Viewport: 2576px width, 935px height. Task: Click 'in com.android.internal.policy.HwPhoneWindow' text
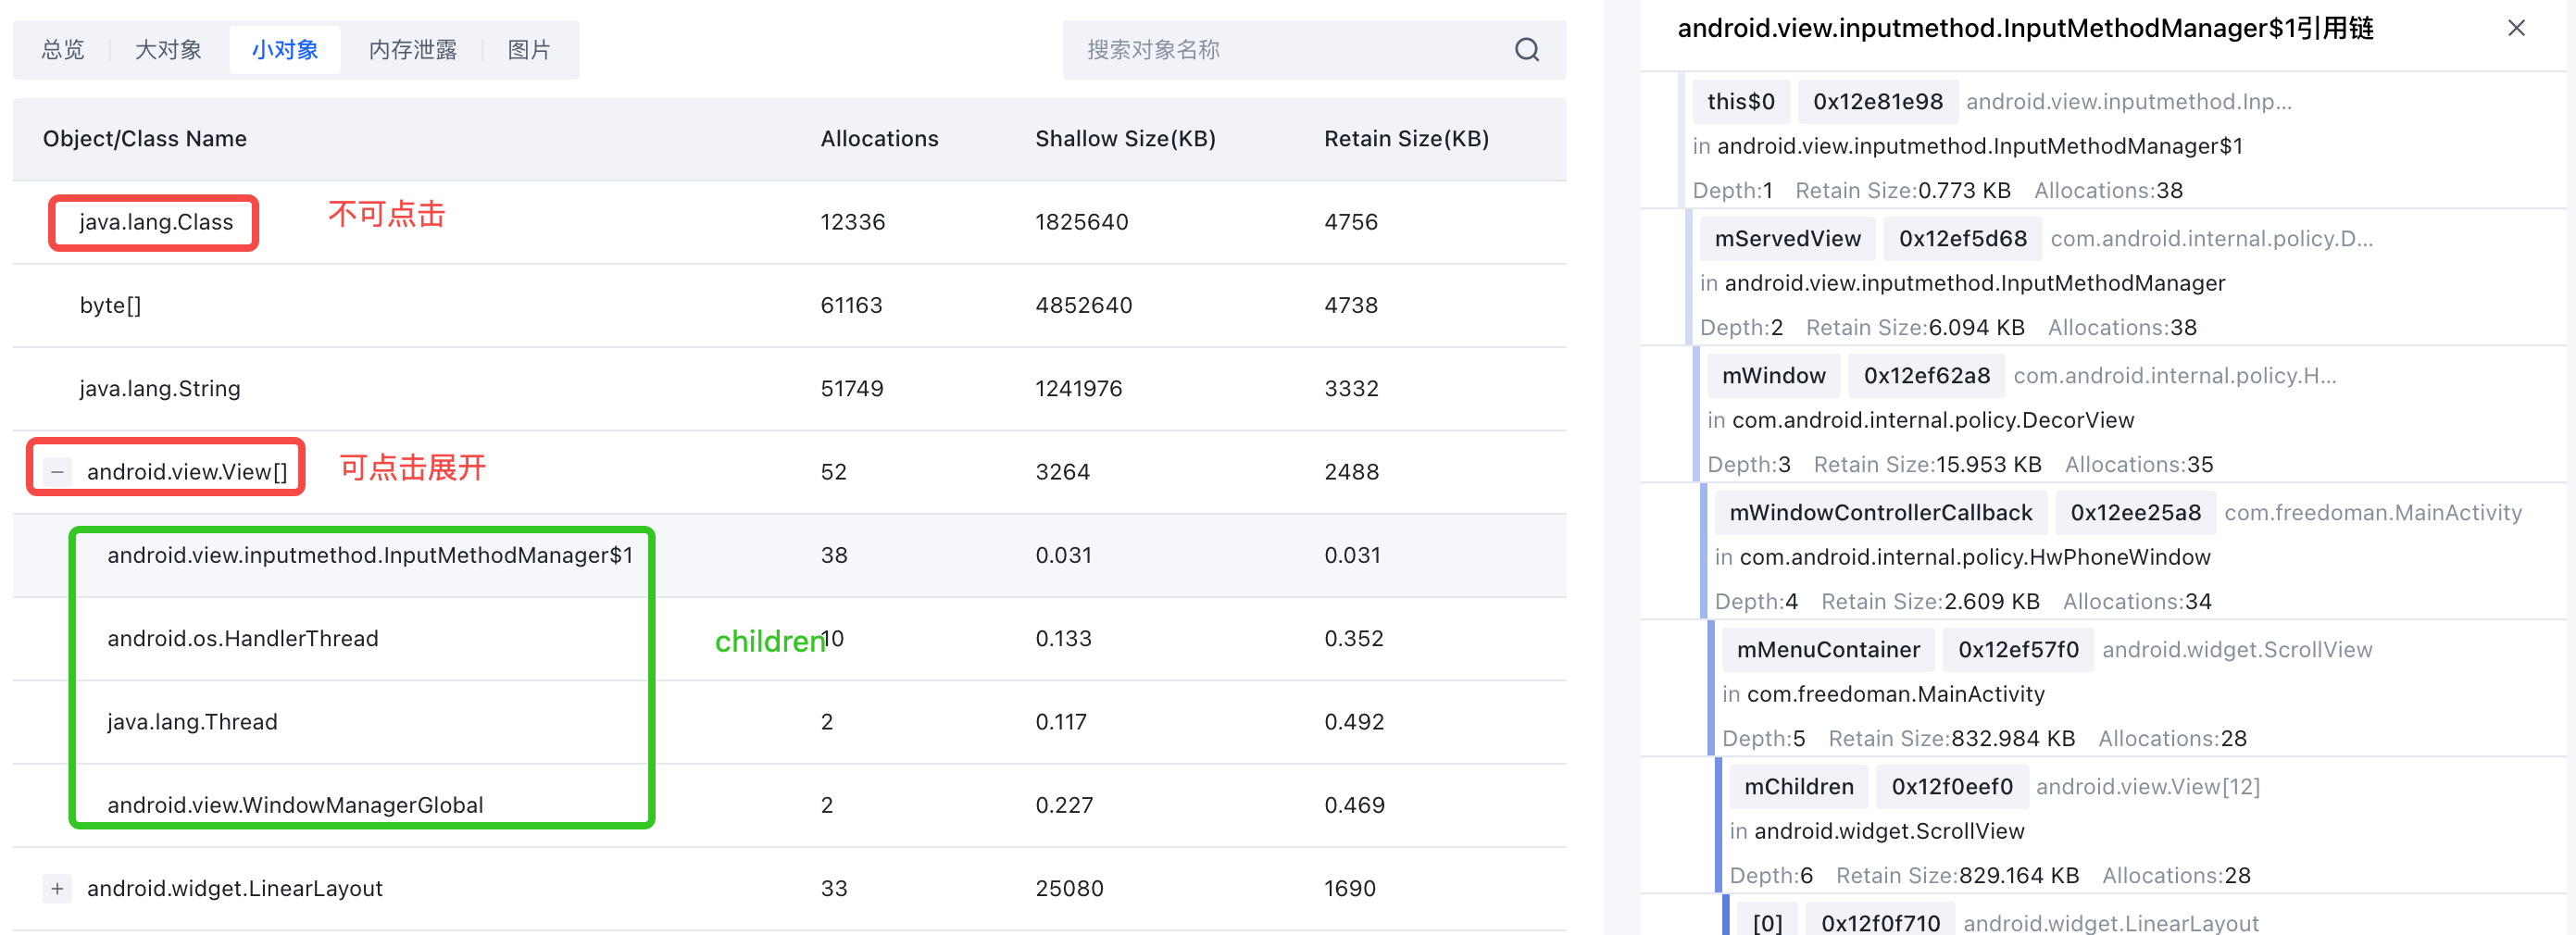(x=1962, y=557)
